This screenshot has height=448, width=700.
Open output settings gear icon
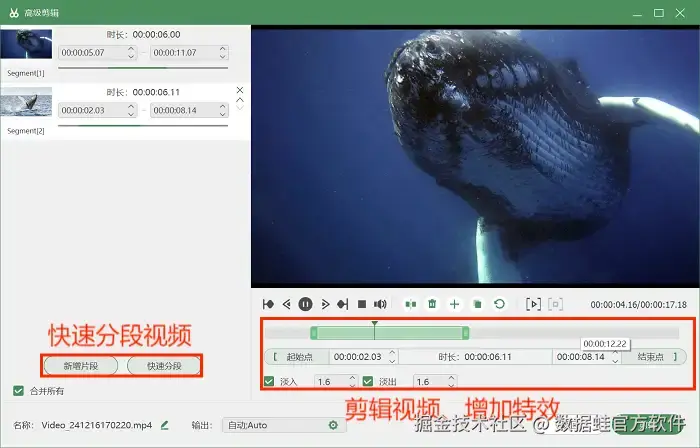click(x=333, y=425)
